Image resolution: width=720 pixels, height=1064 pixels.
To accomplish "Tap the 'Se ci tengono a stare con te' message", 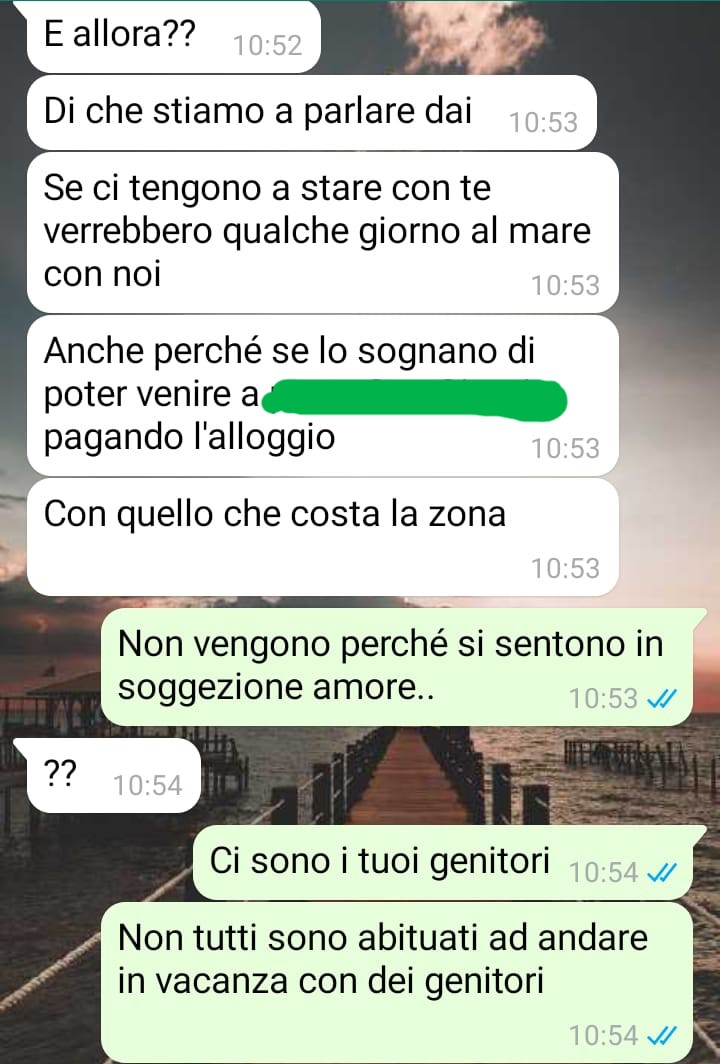I will [322, 233].
